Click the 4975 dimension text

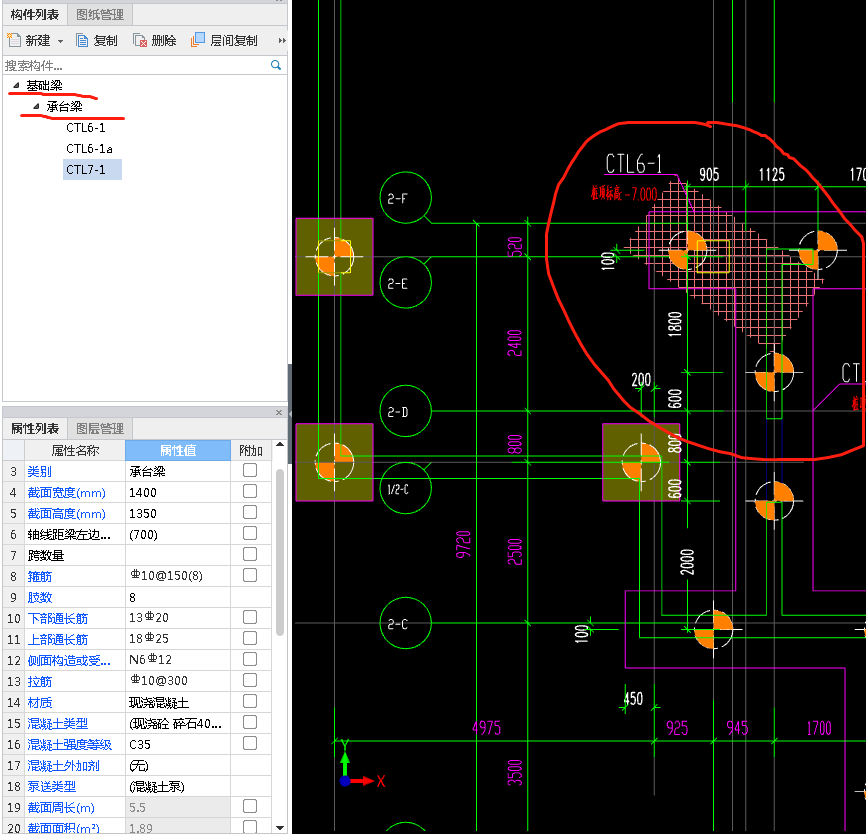coord(487,728)
